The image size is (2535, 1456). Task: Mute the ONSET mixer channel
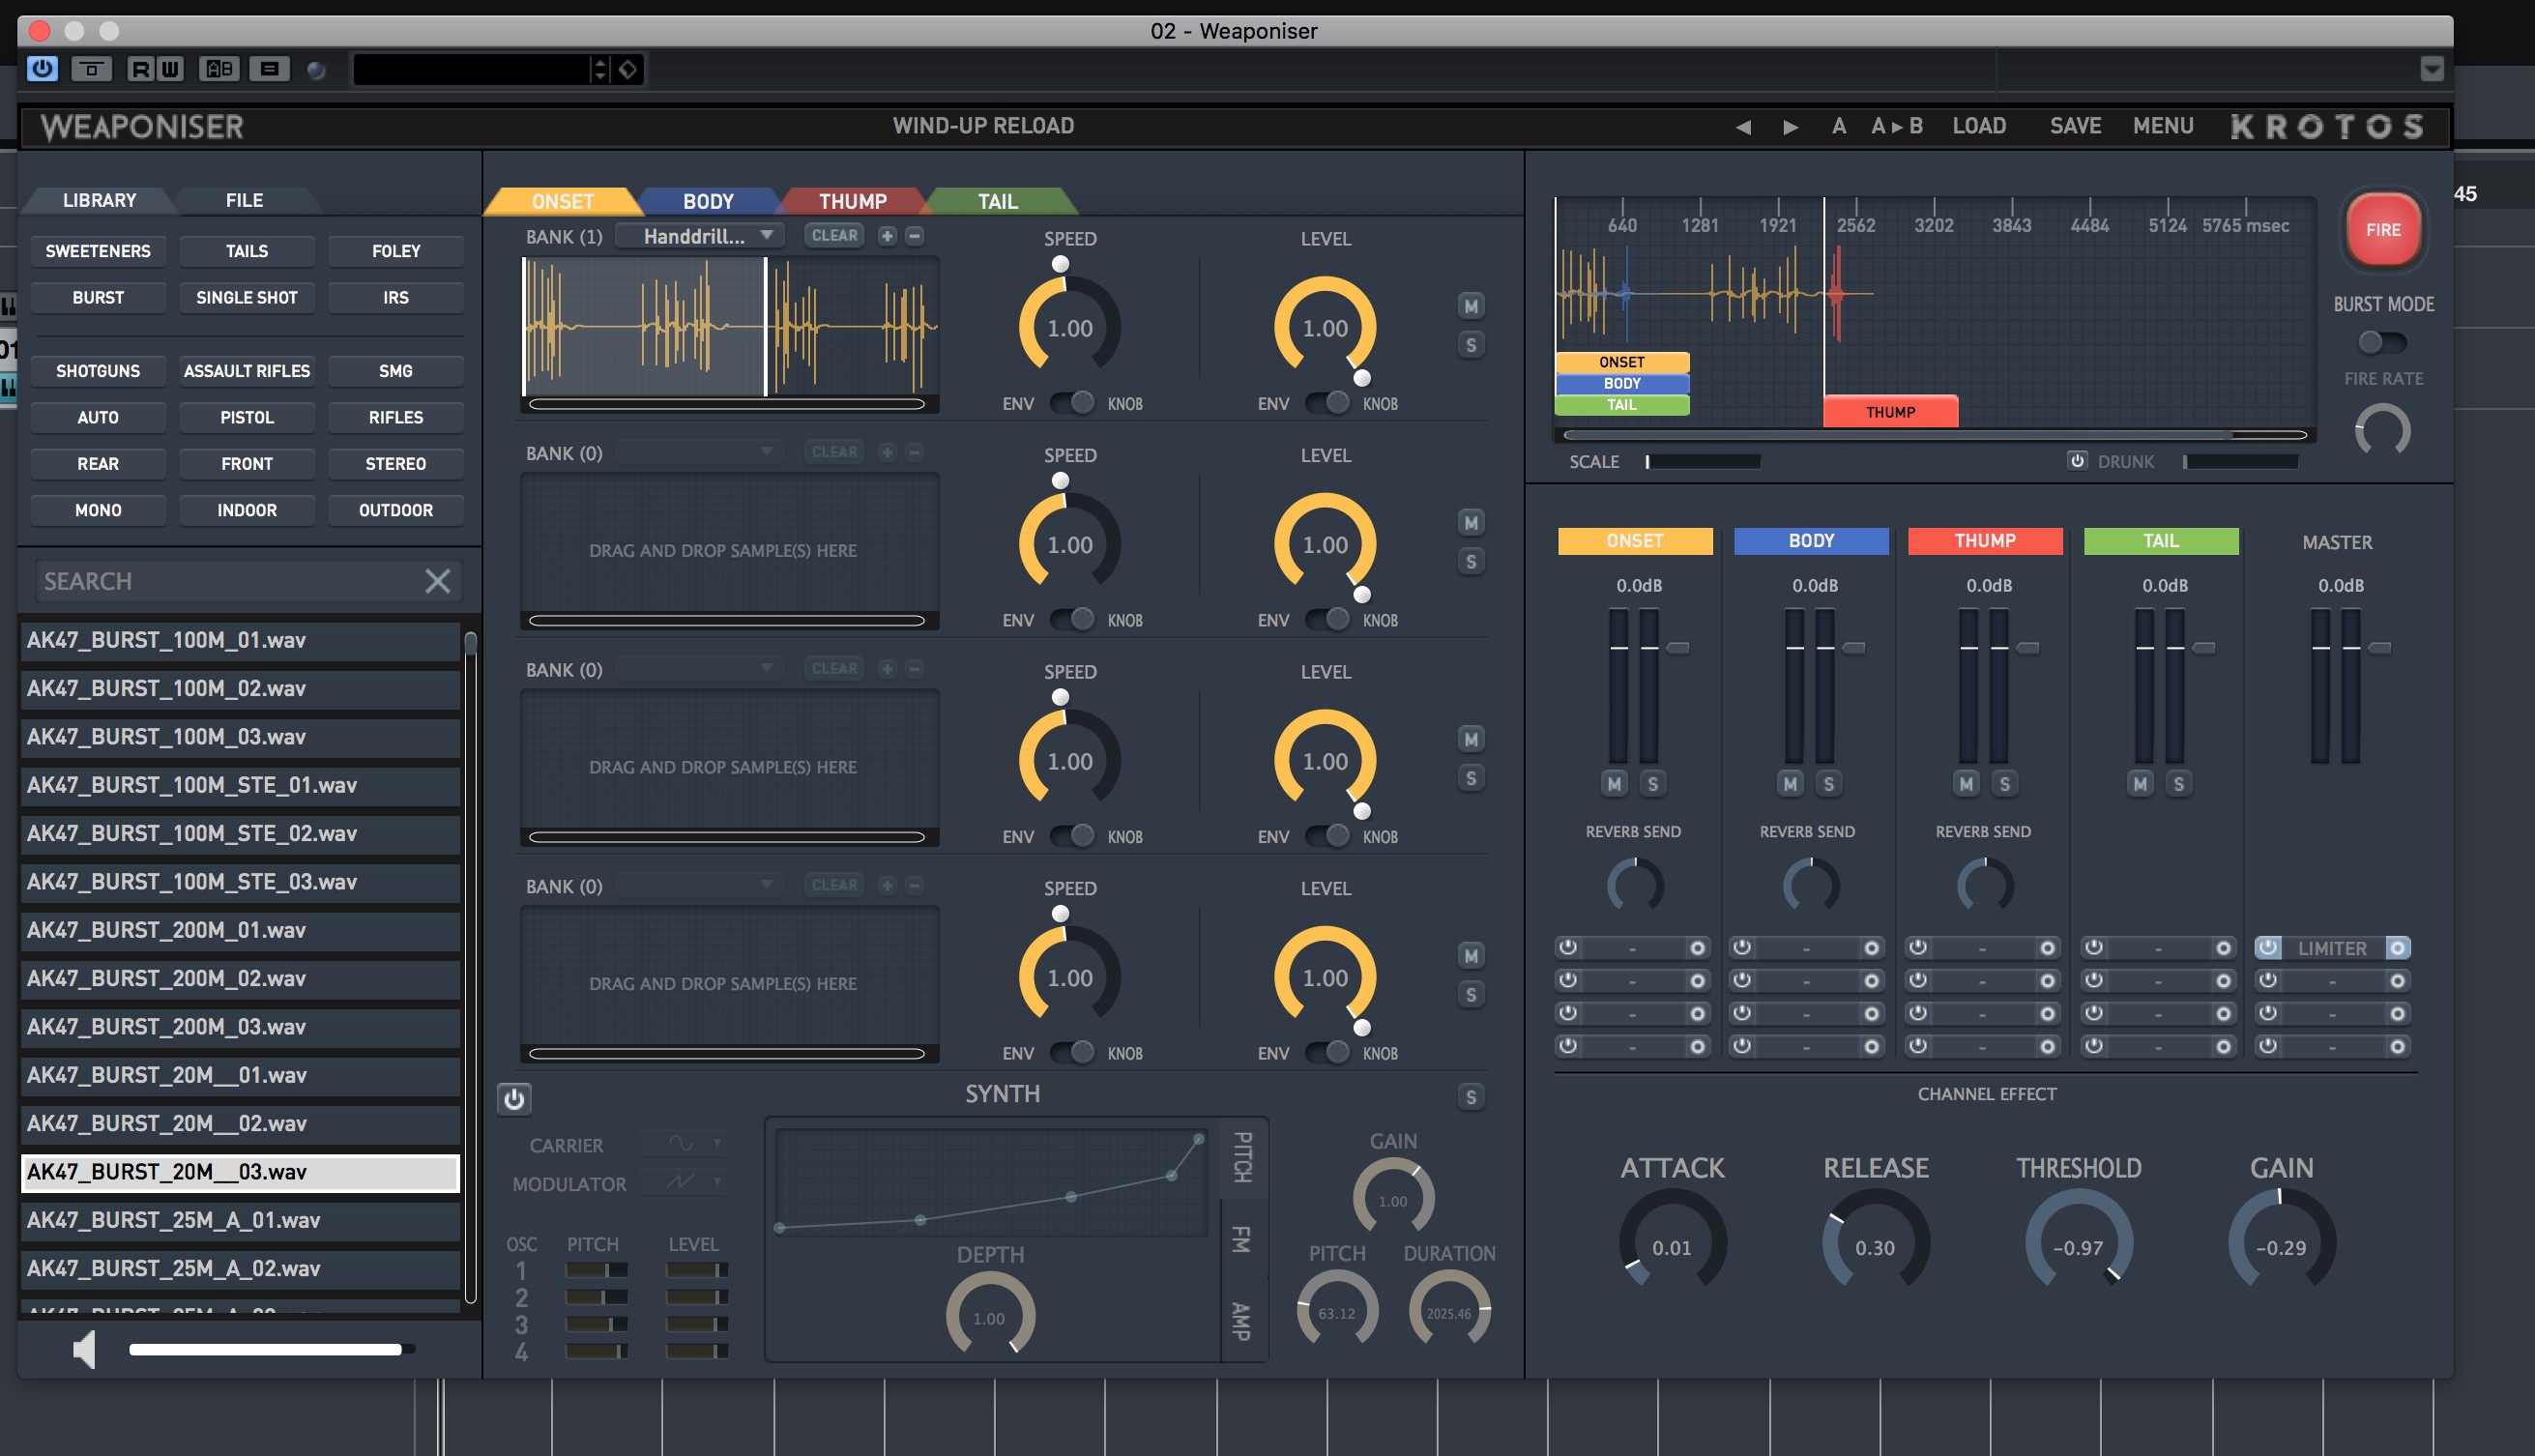click(1614, 784)
